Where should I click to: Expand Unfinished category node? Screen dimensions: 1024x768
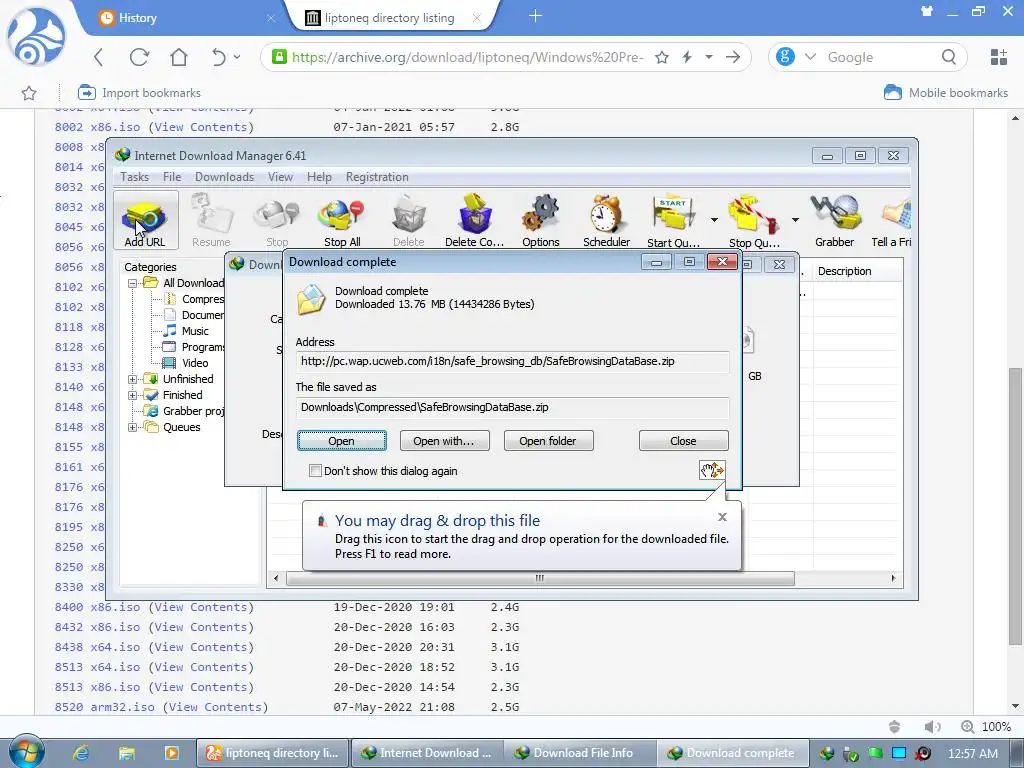133,379
